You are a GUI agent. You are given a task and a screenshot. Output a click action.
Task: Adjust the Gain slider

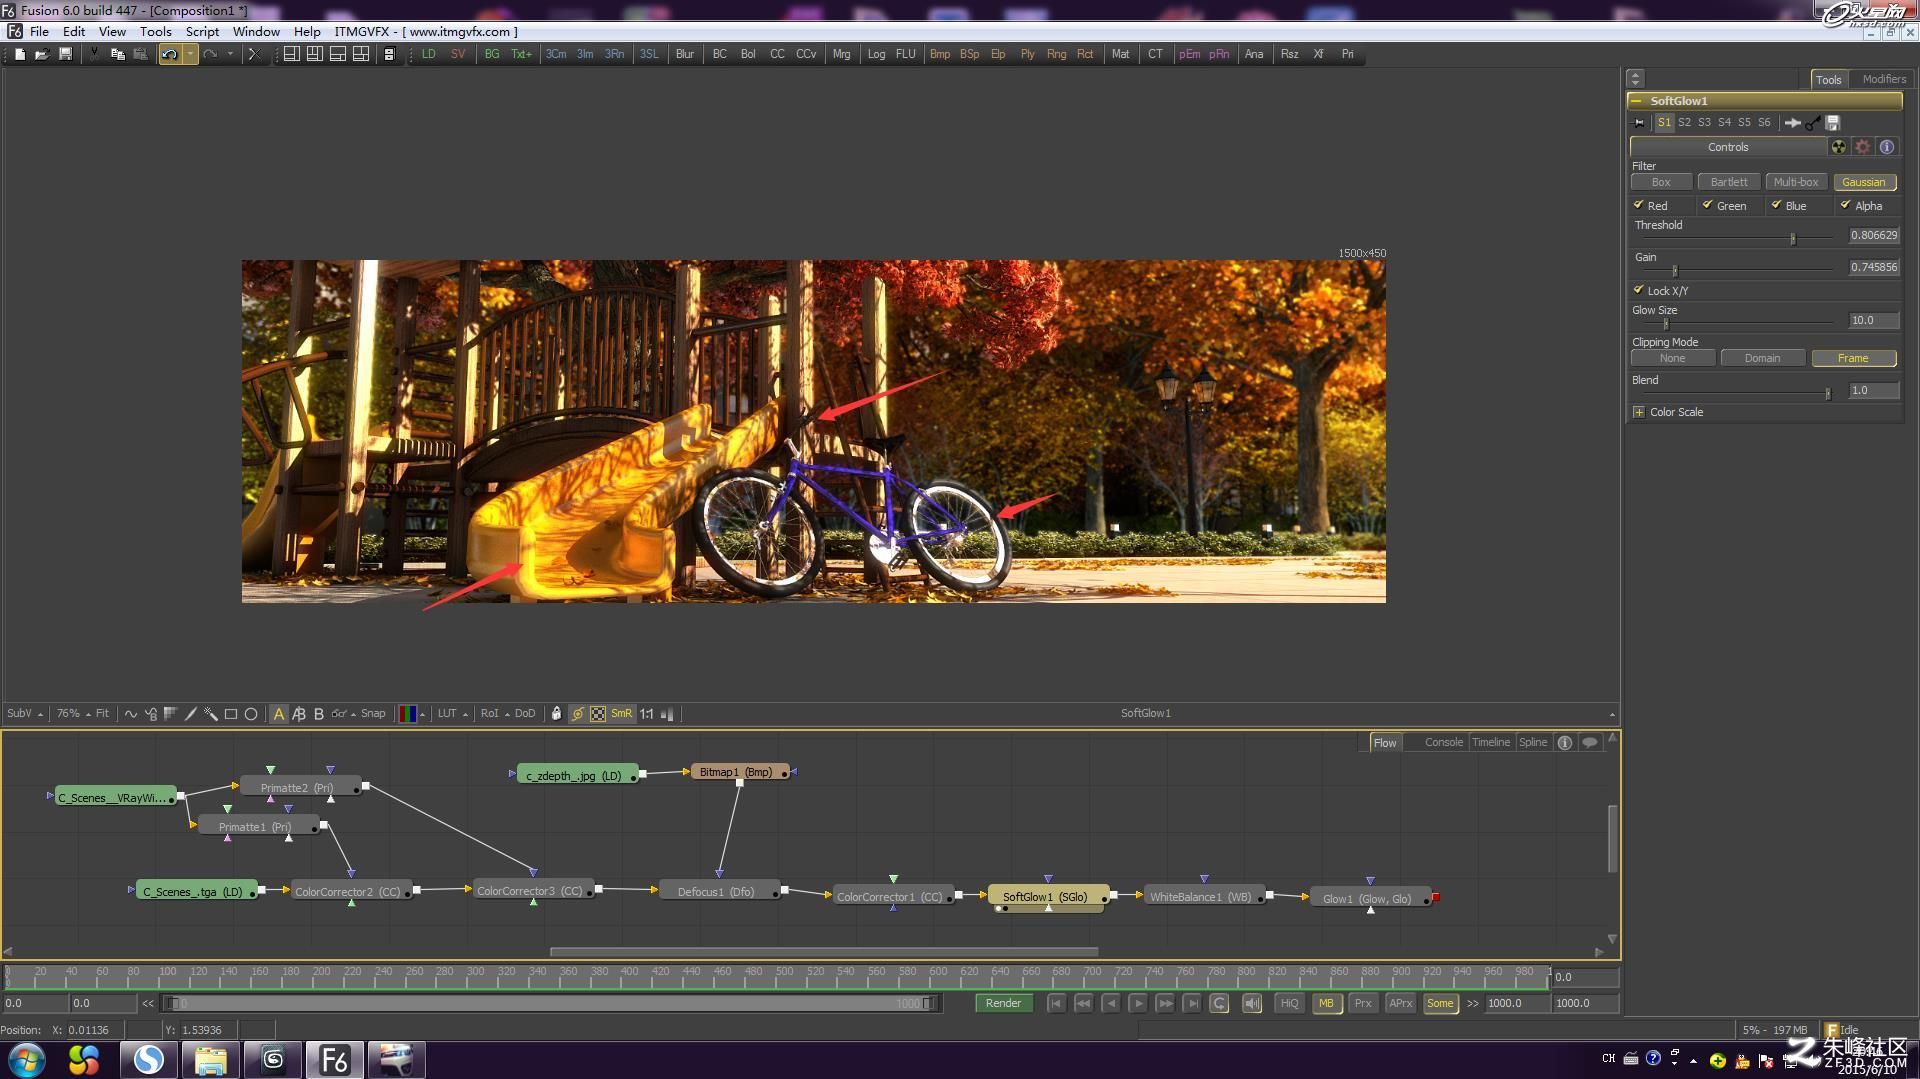[x=1675, y=271]
